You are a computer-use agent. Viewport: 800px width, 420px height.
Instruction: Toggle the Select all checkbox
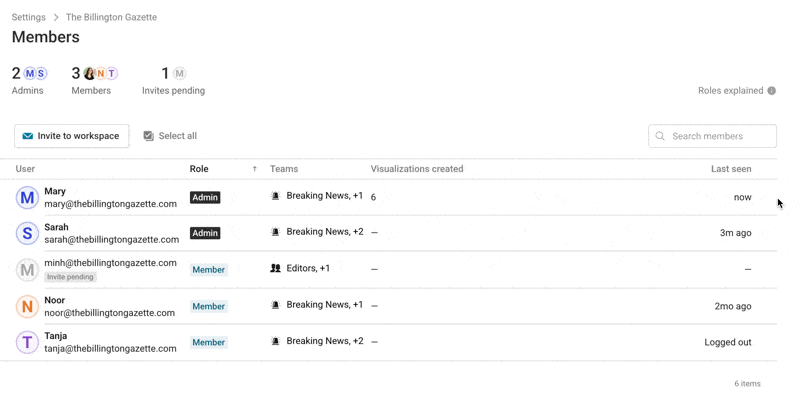(148, 136)
